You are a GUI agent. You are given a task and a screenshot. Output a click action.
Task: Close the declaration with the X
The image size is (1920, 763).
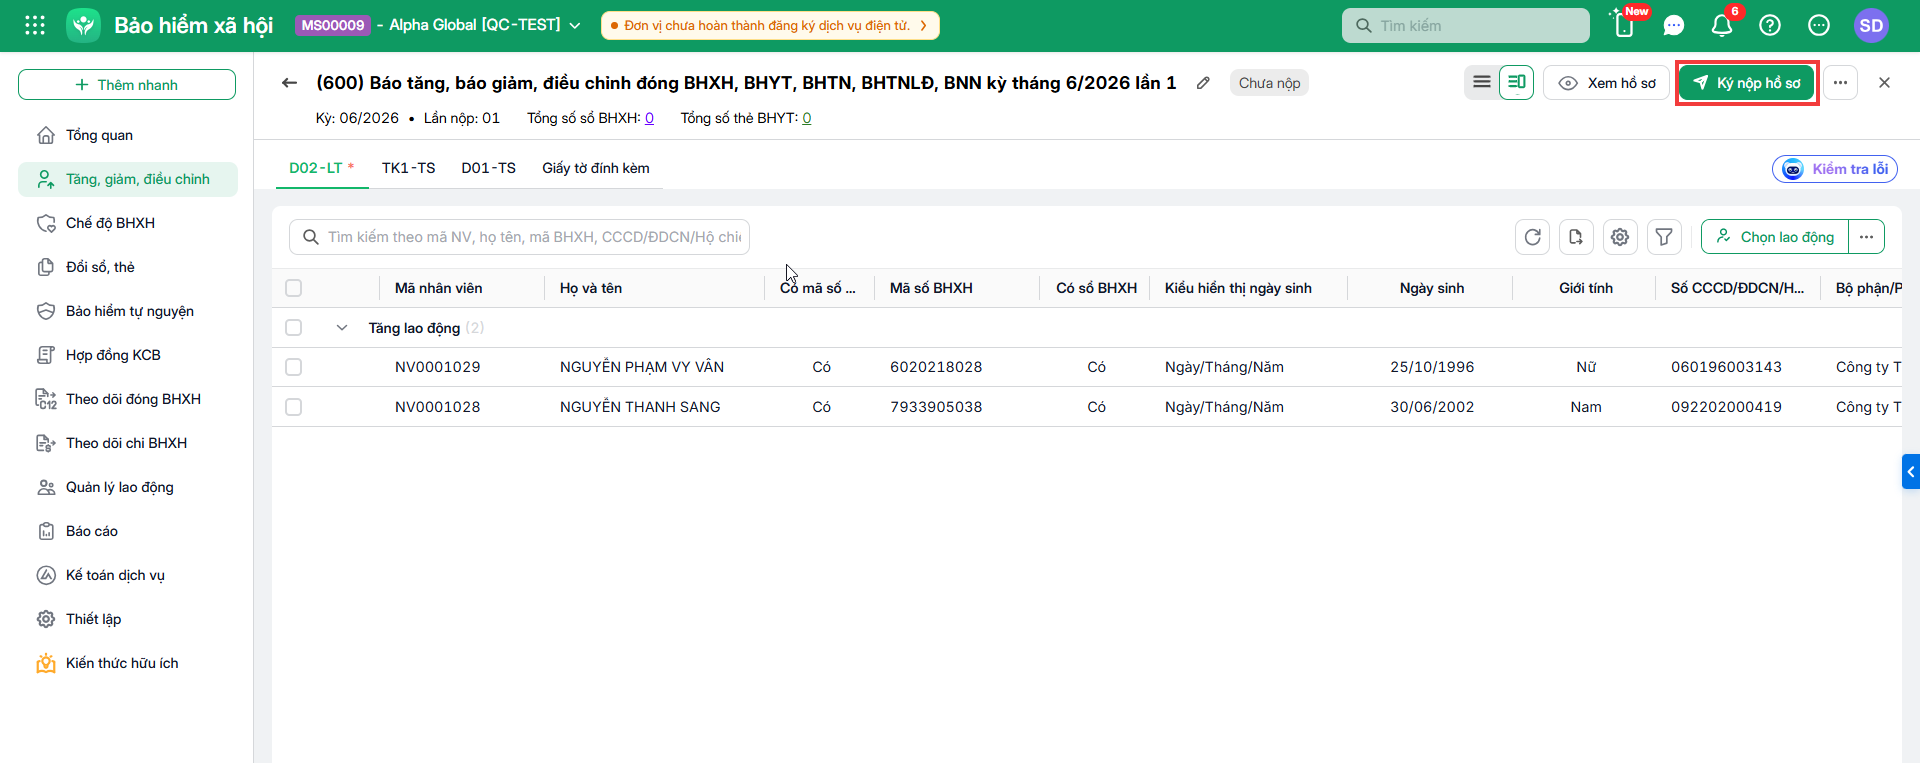(x=1884, y=83)
